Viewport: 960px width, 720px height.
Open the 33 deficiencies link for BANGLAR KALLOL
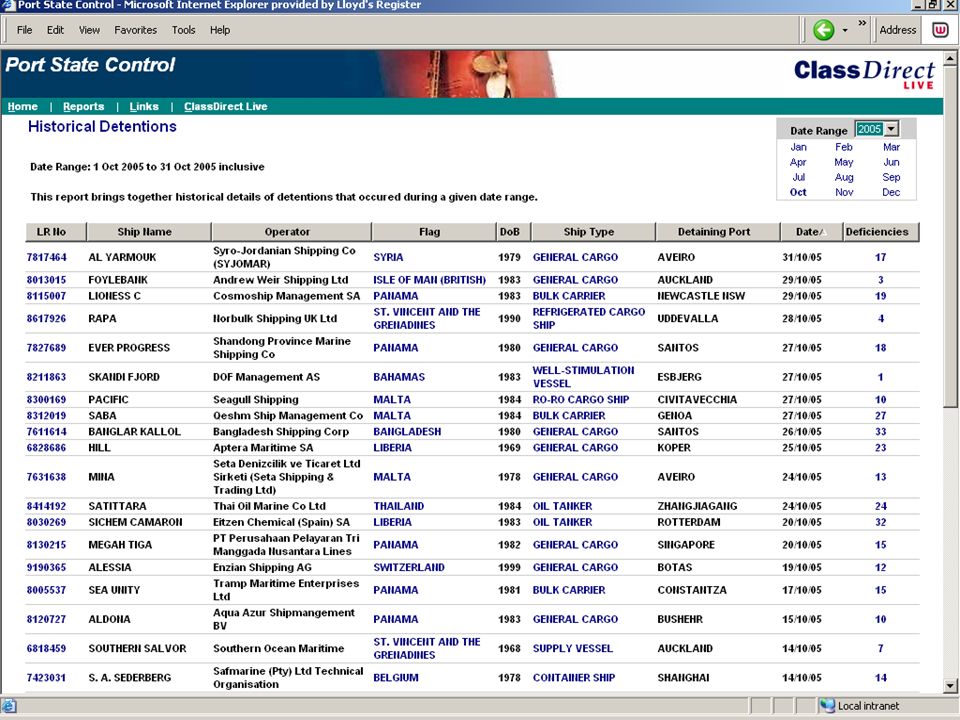click(880, 432)
